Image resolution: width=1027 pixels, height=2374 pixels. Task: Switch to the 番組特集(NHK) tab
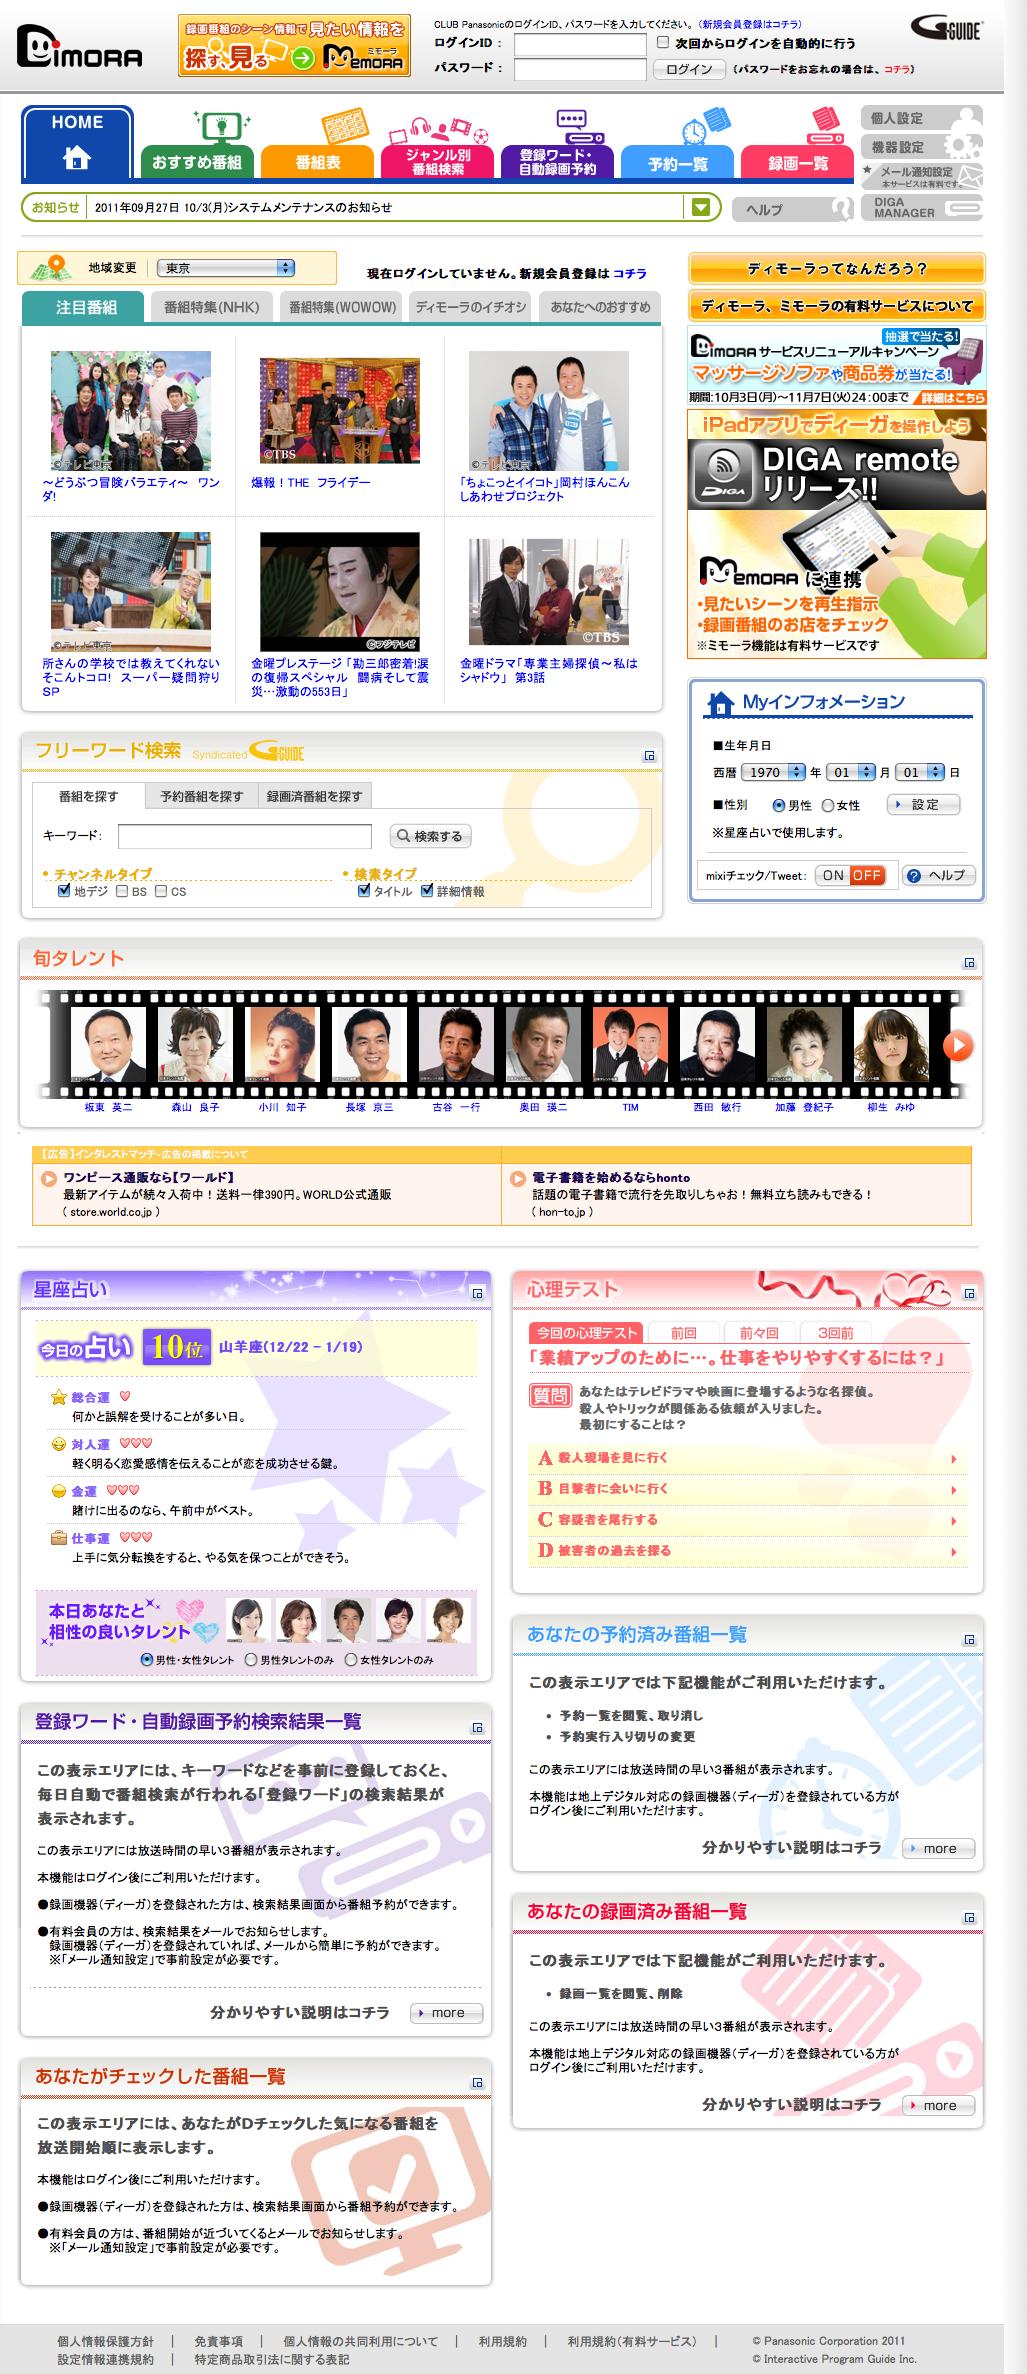tap(211, 307)
